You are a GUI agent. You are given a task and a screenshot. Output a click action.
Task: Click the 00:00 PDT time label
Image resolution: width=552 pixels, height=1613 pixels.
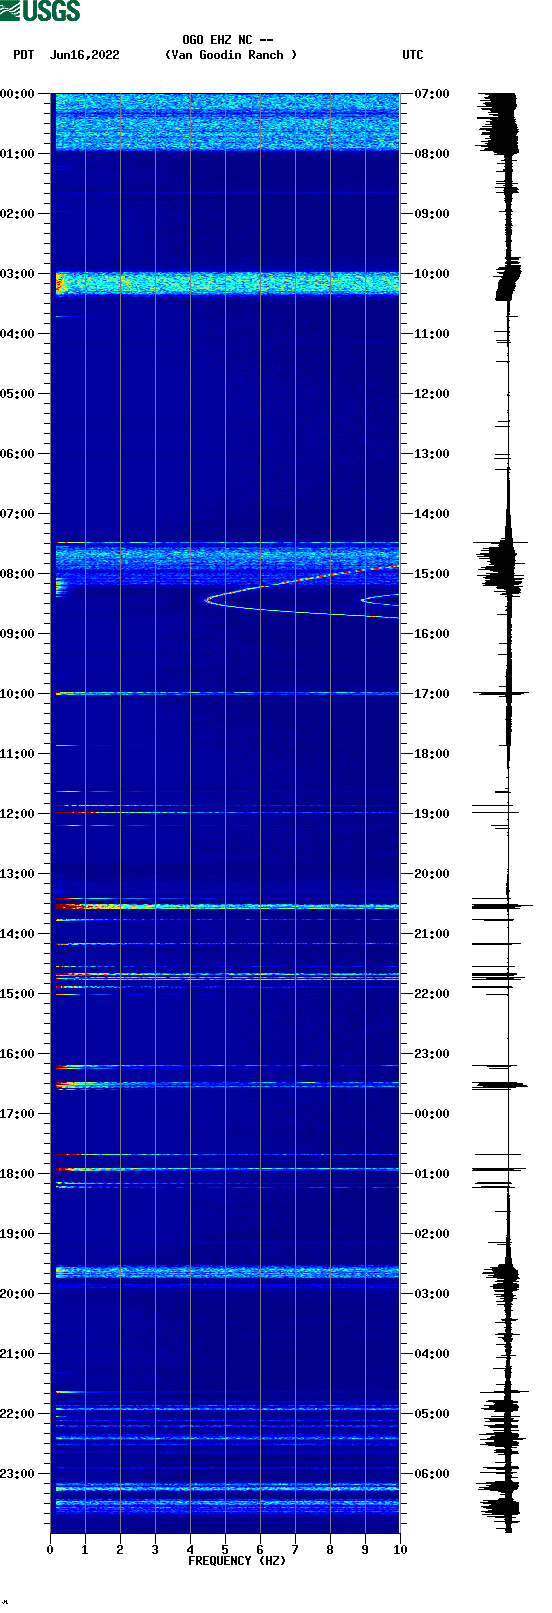tap(17, 94)
